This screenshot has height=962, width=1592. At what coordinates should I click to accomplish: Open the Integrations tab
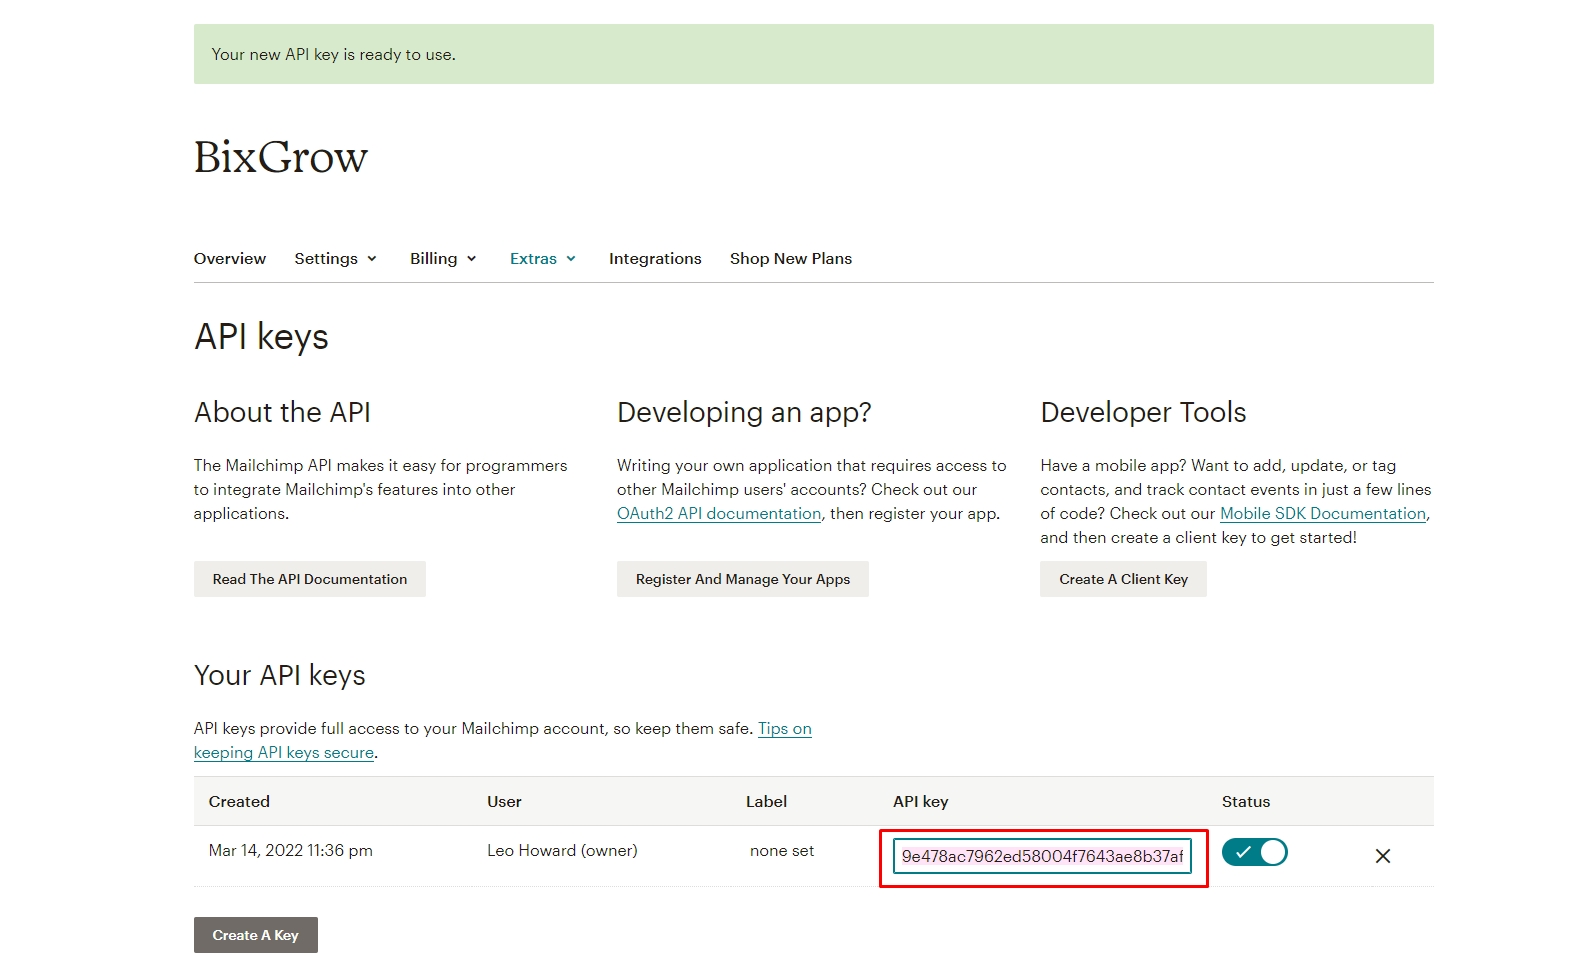[655, 259]
